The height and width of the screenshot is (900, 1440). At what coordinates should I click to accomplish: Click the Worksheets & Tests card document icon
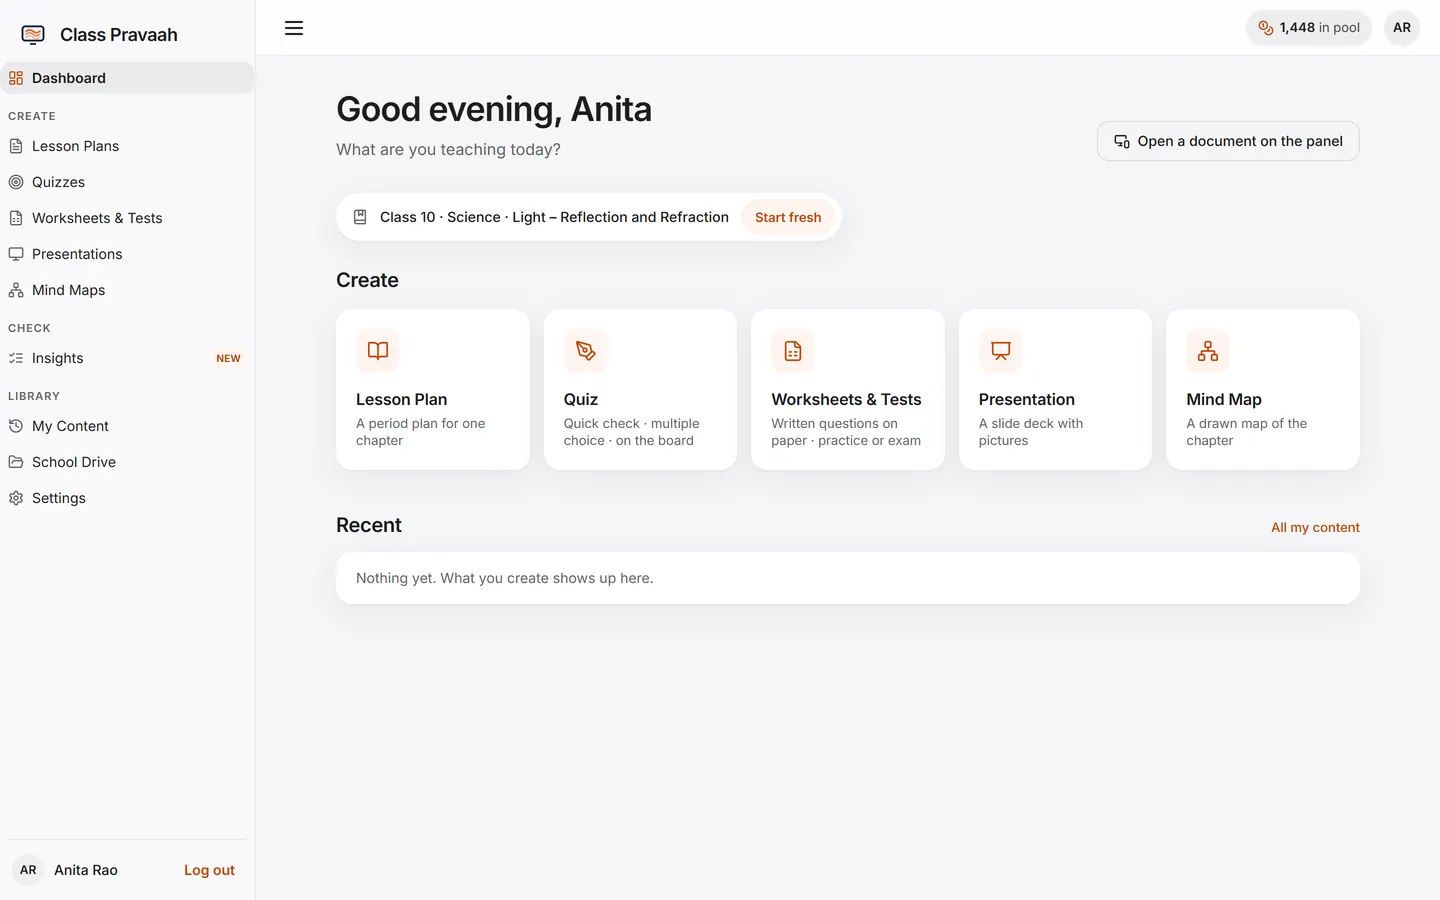point(793,351)
